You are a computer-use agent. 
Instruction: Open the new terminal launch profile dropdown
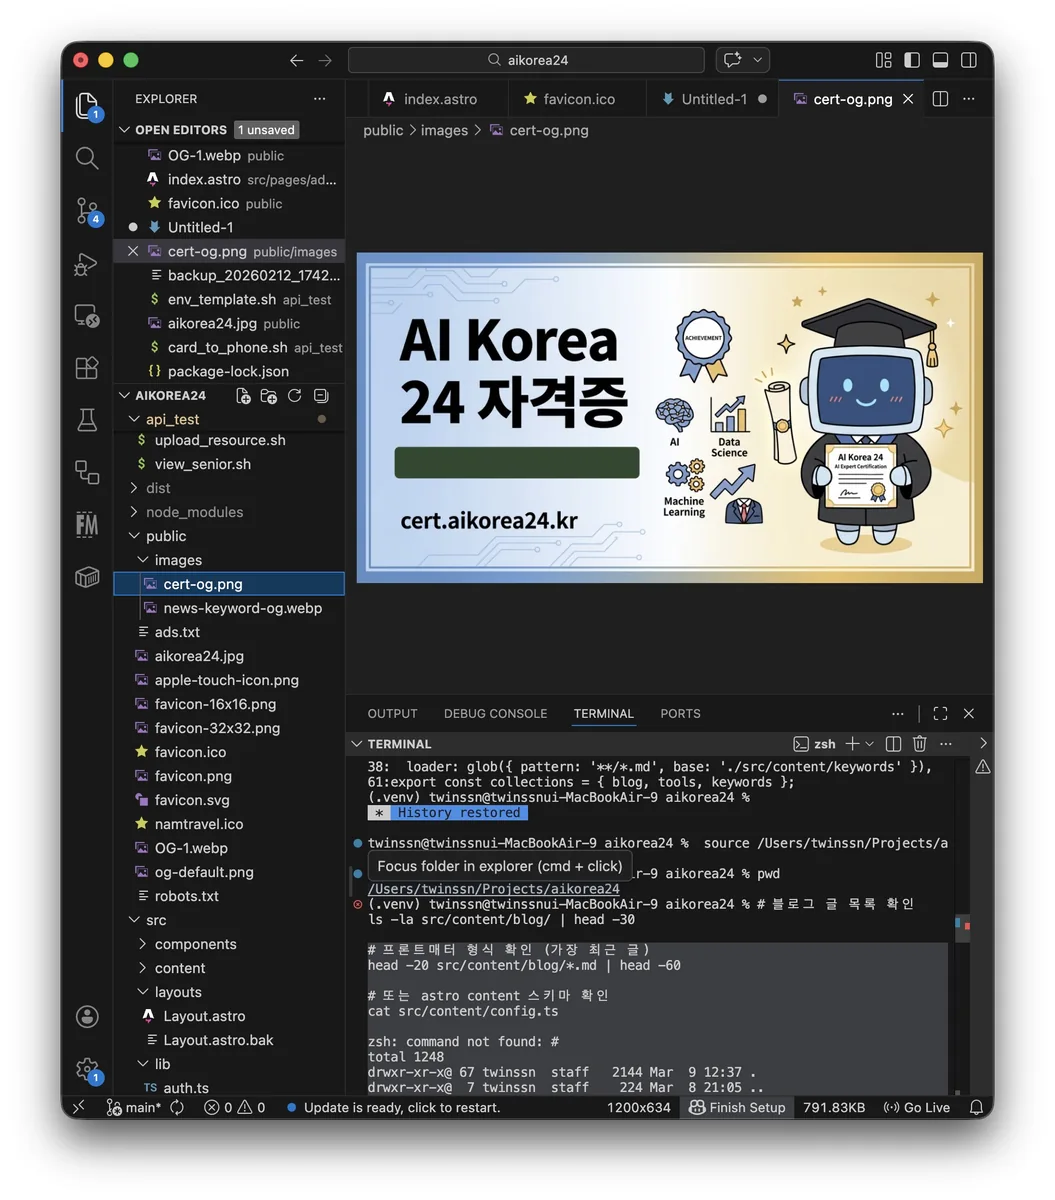pyautogui.click(x=869, y=744)
